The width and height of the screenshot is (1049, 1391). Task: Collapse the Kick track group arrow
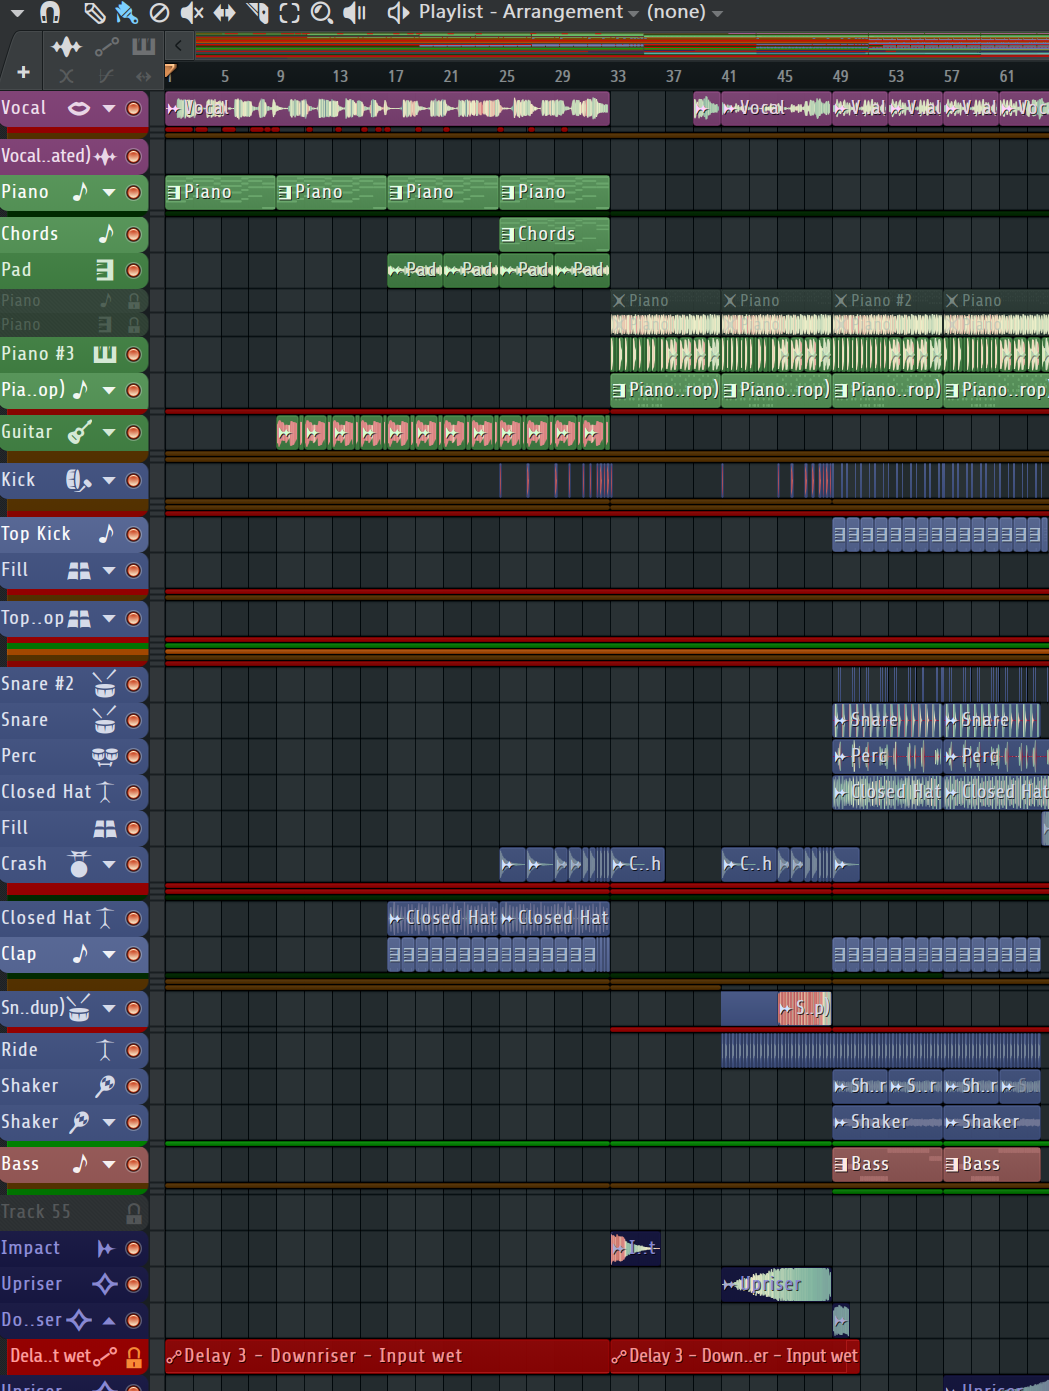click(x=109, y=480)
